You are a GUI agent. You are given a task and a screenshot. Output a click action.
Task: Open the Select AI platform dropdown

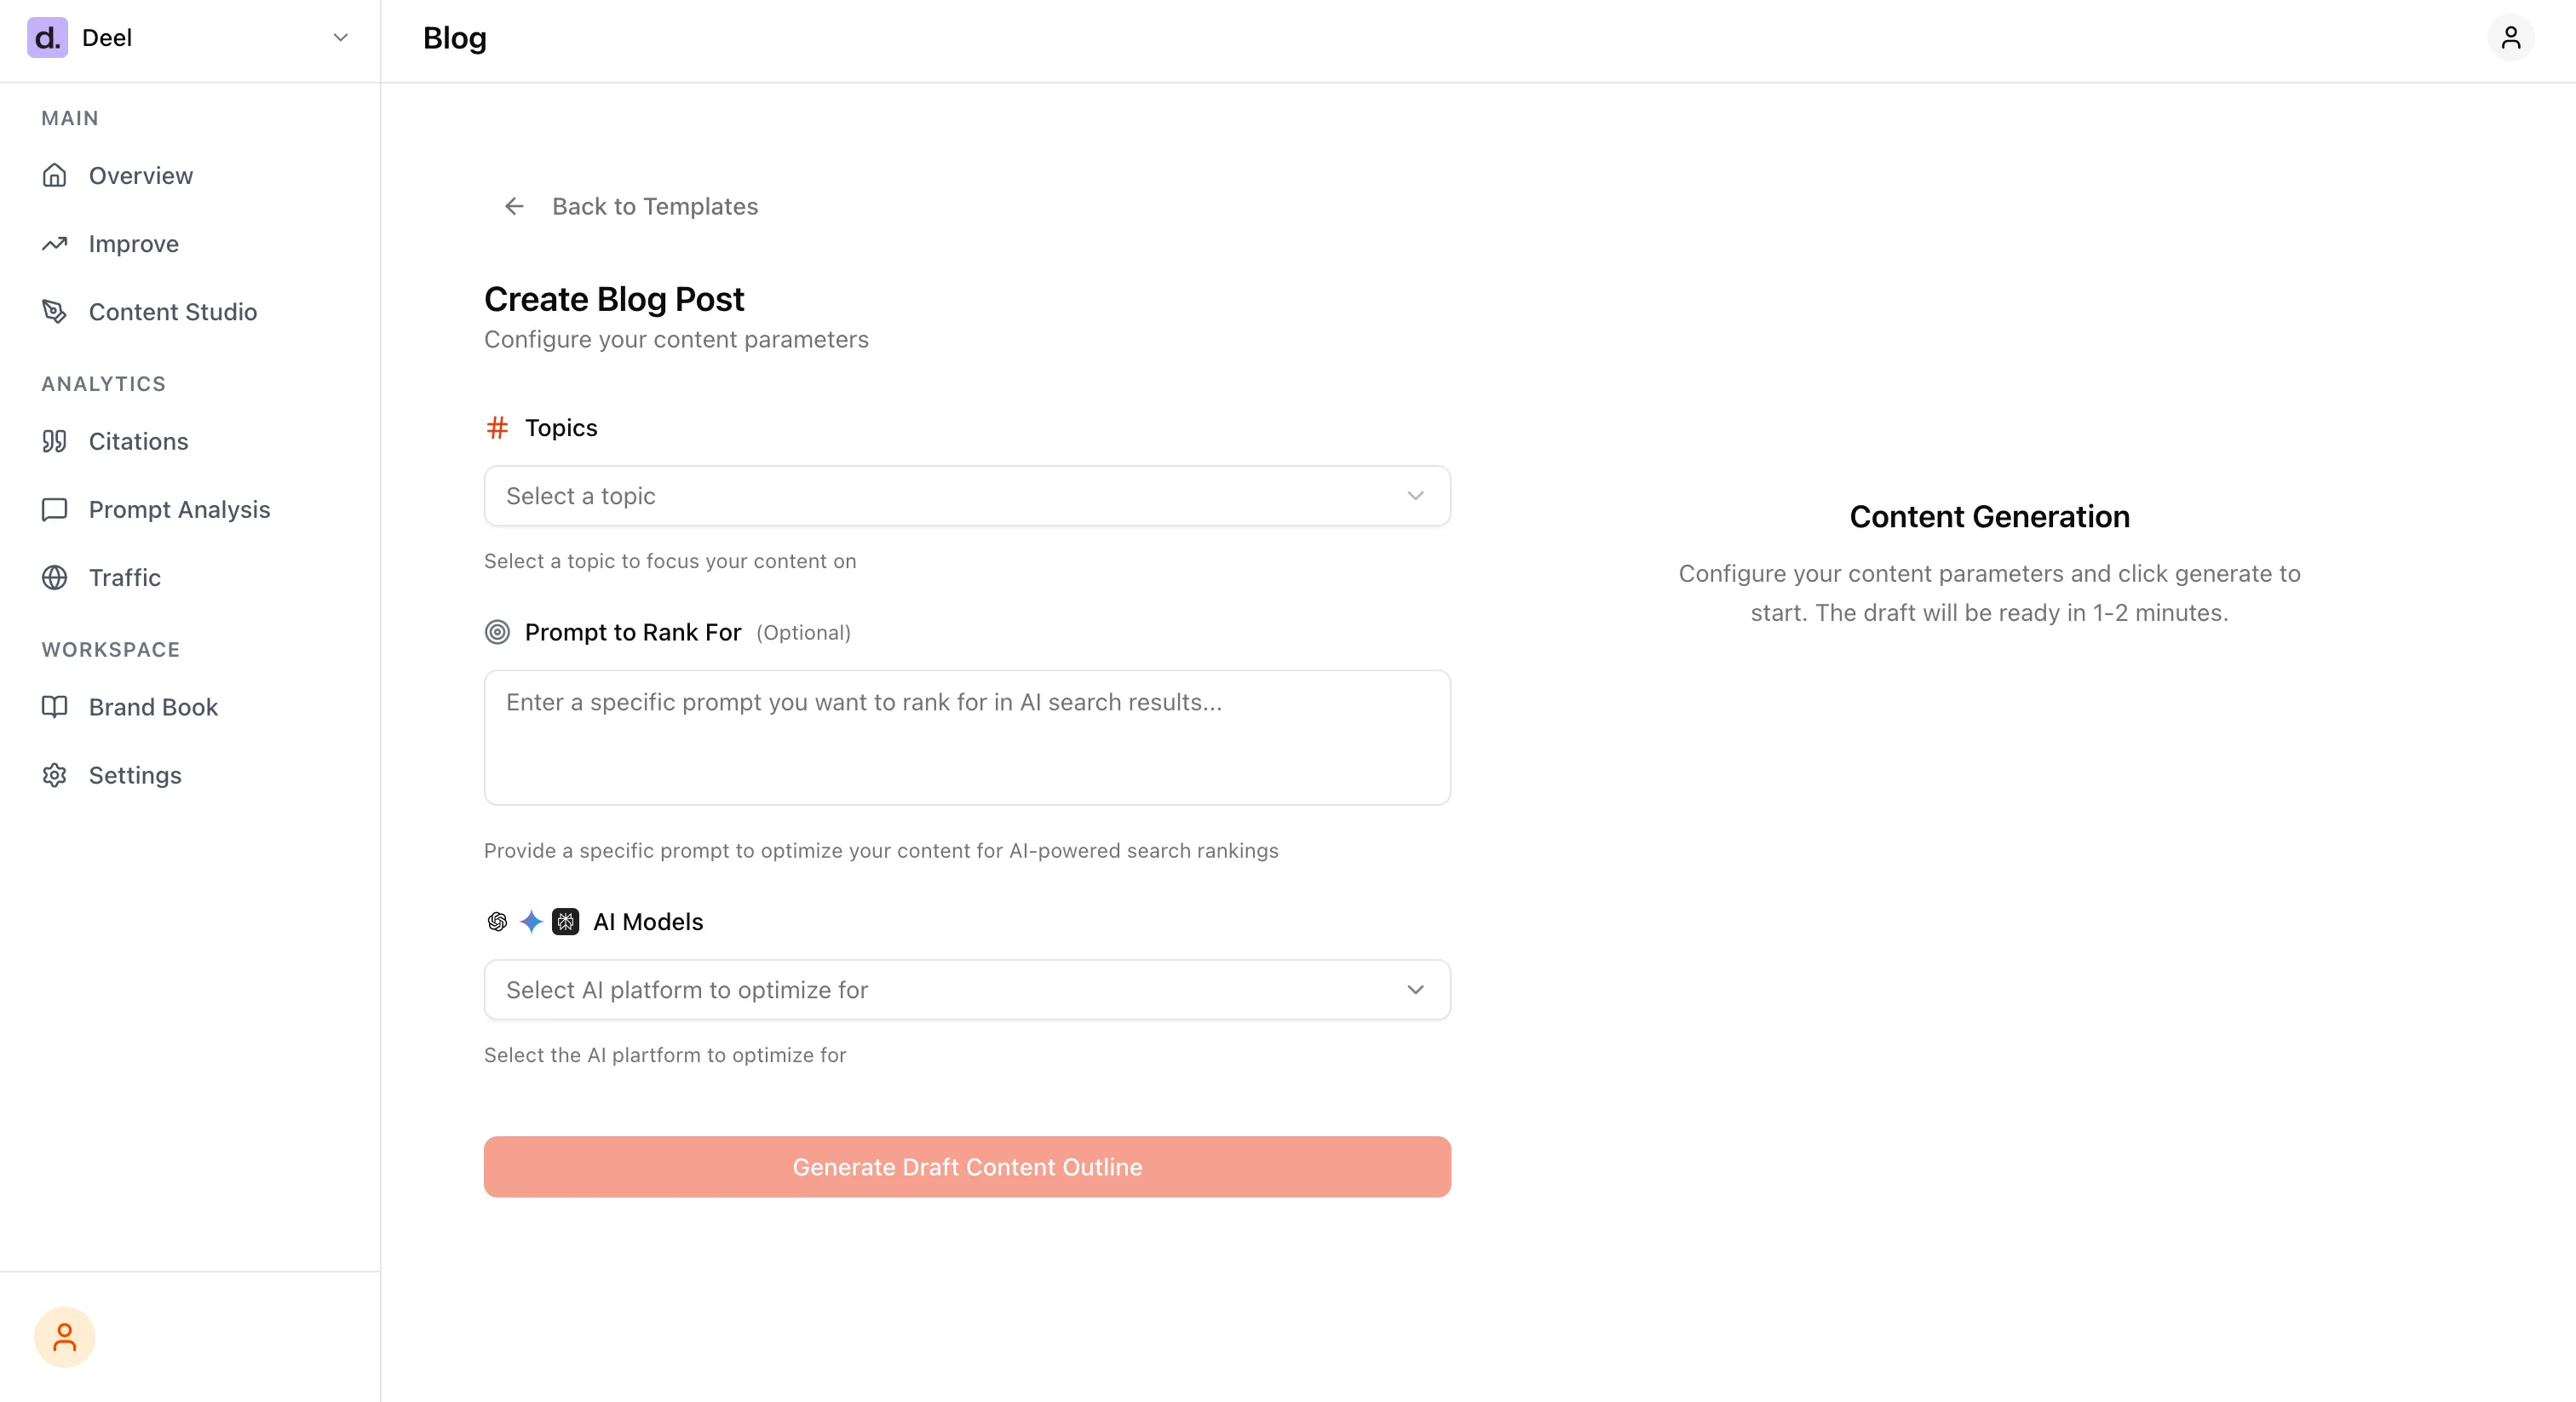[966, 989]
